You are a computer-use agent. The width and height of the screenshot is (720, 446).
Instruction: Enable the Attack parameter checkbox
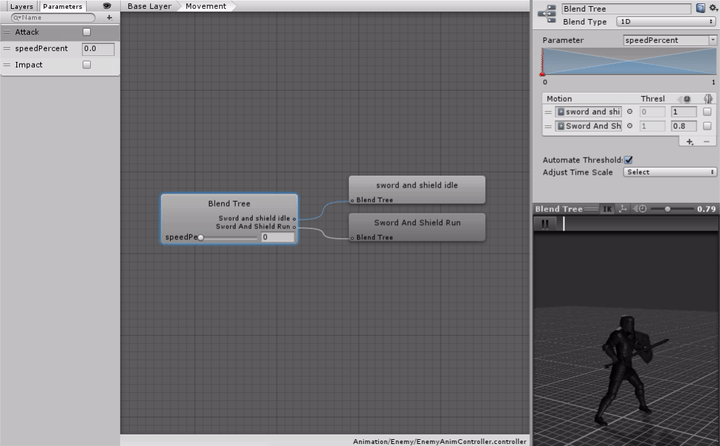tap(86, 32)
